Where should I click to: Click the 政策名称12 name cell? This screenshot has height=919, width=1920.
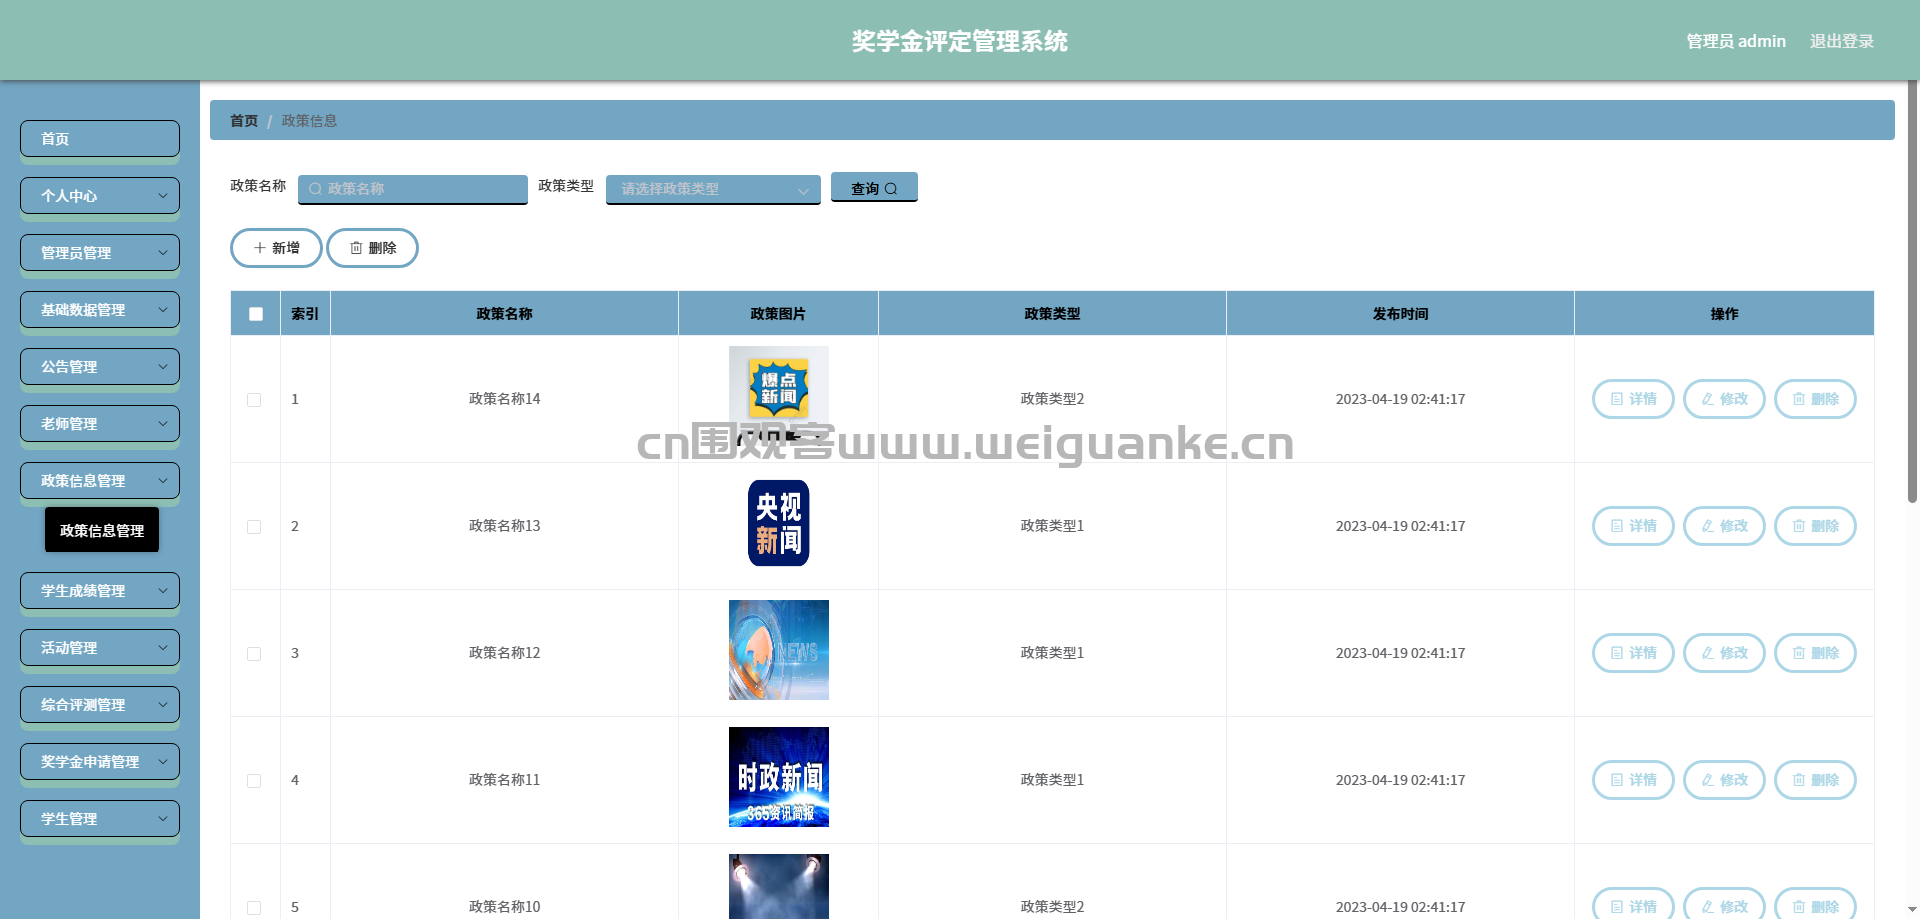click(x=504, y=653)
